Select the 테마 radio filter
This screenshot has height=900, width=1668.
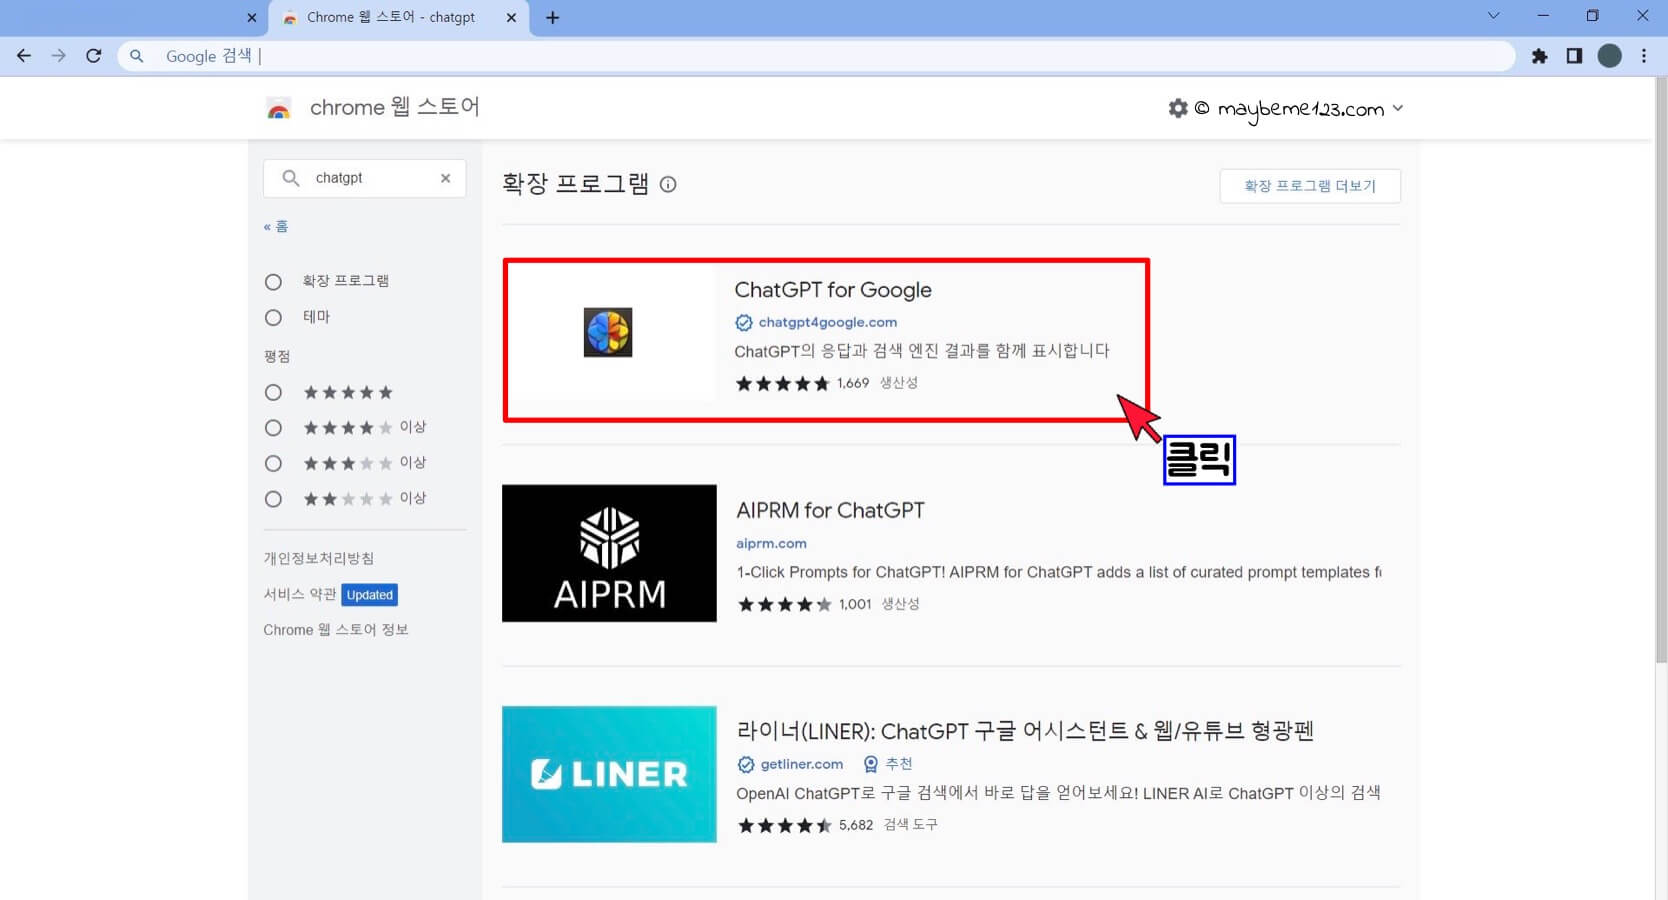[273, 317]
